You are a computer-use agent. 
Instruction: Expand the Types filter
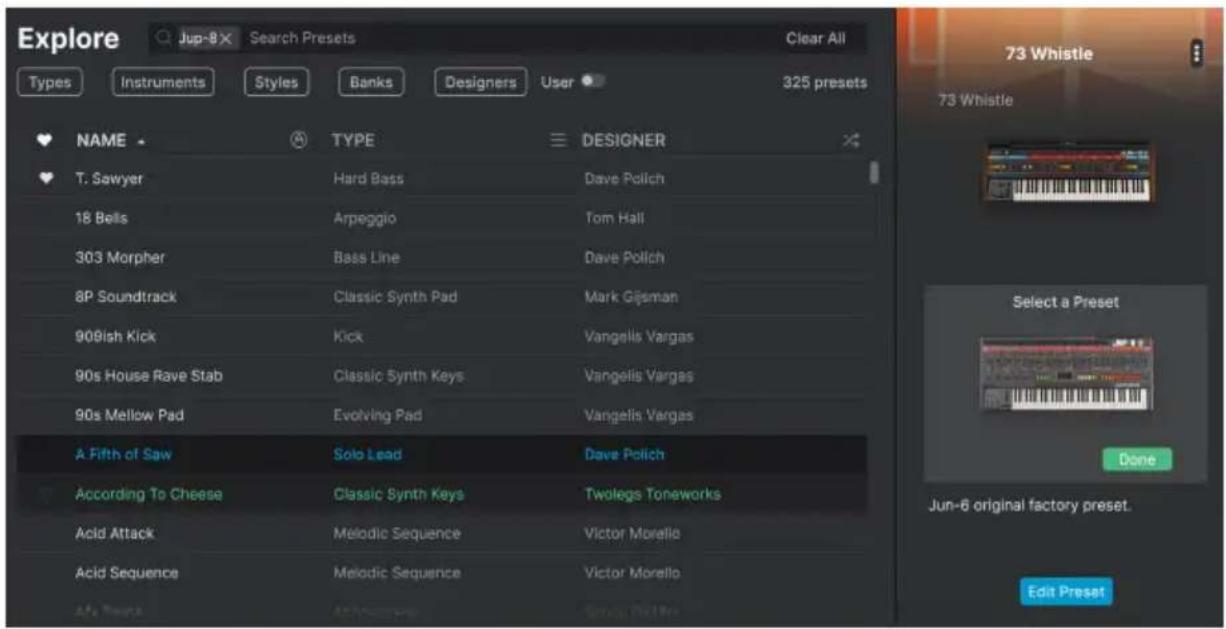[x=50, y=83]
